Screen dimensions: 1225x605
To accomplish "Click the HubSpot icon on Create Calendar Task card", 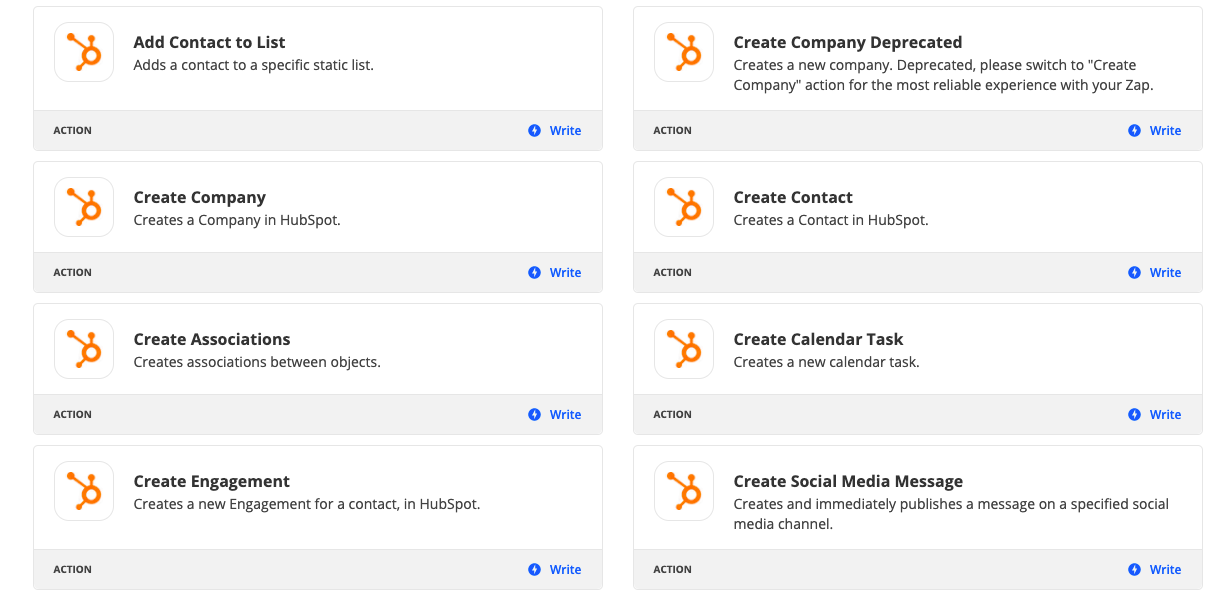I will [684, 349].
